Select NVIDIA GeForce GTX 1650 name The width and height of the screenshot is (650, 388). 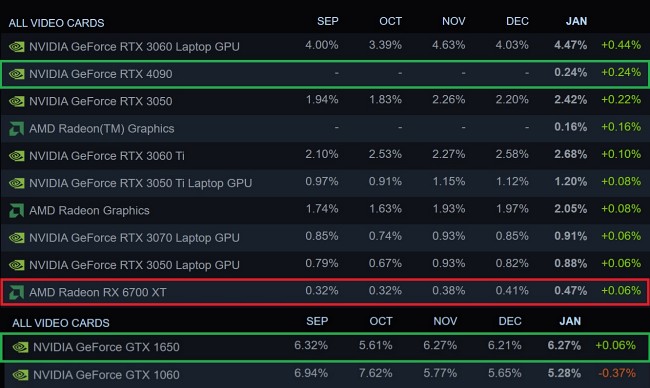106,347
